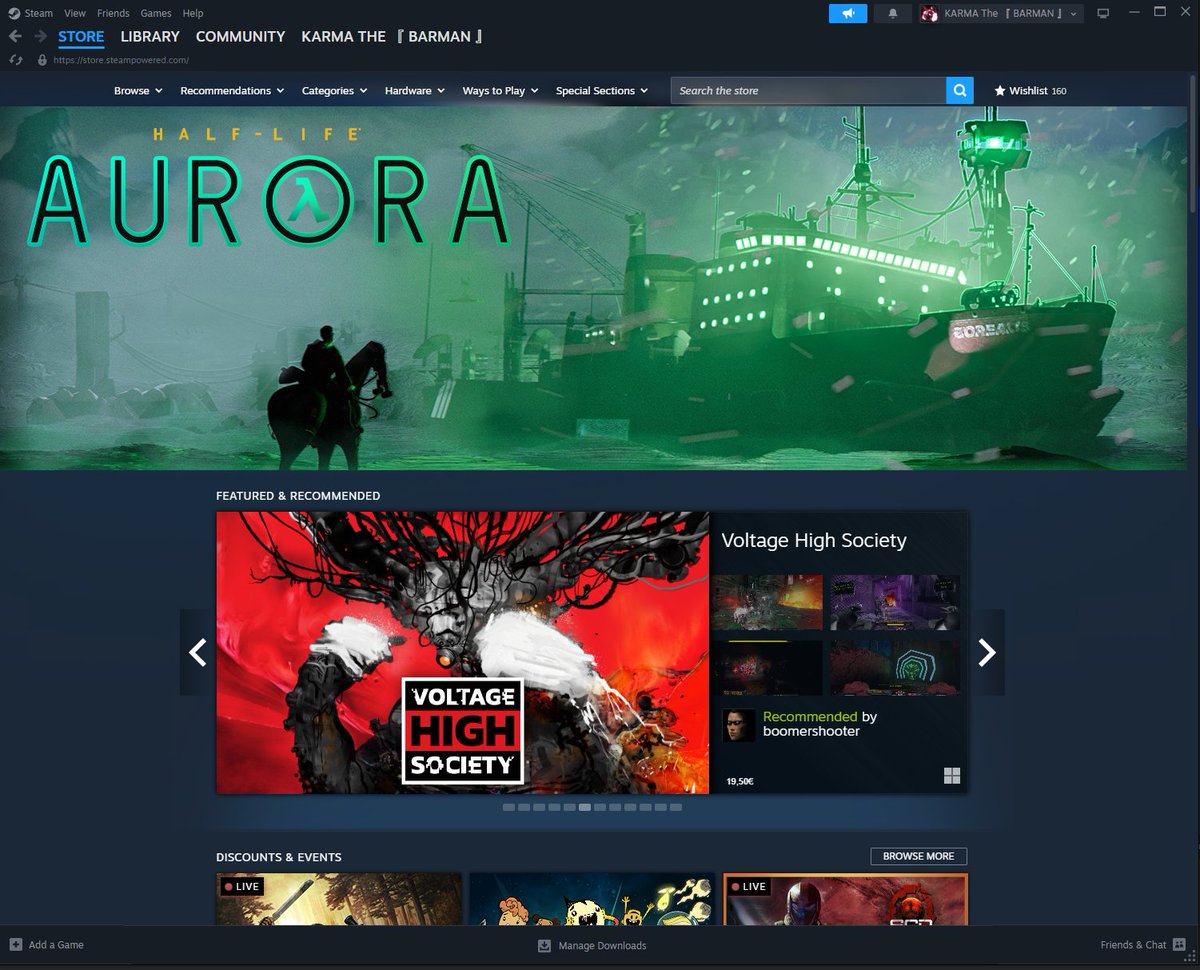
Task: Click the Windows platform icon on Voltage card
Action: [951, 776]
